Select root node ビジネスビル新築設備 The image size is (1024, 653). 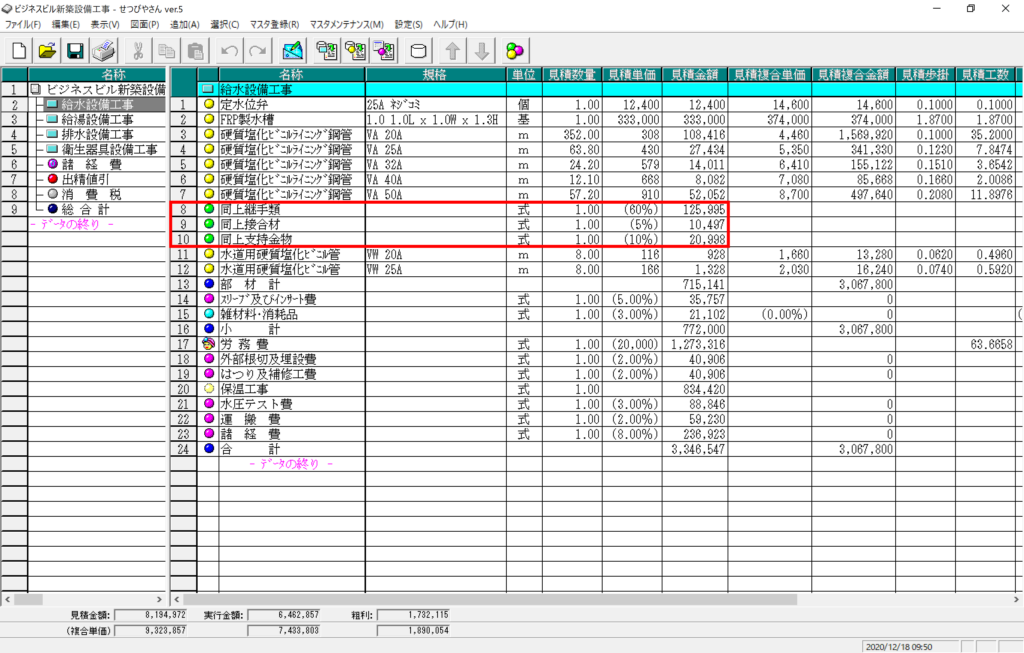point(105,89)
